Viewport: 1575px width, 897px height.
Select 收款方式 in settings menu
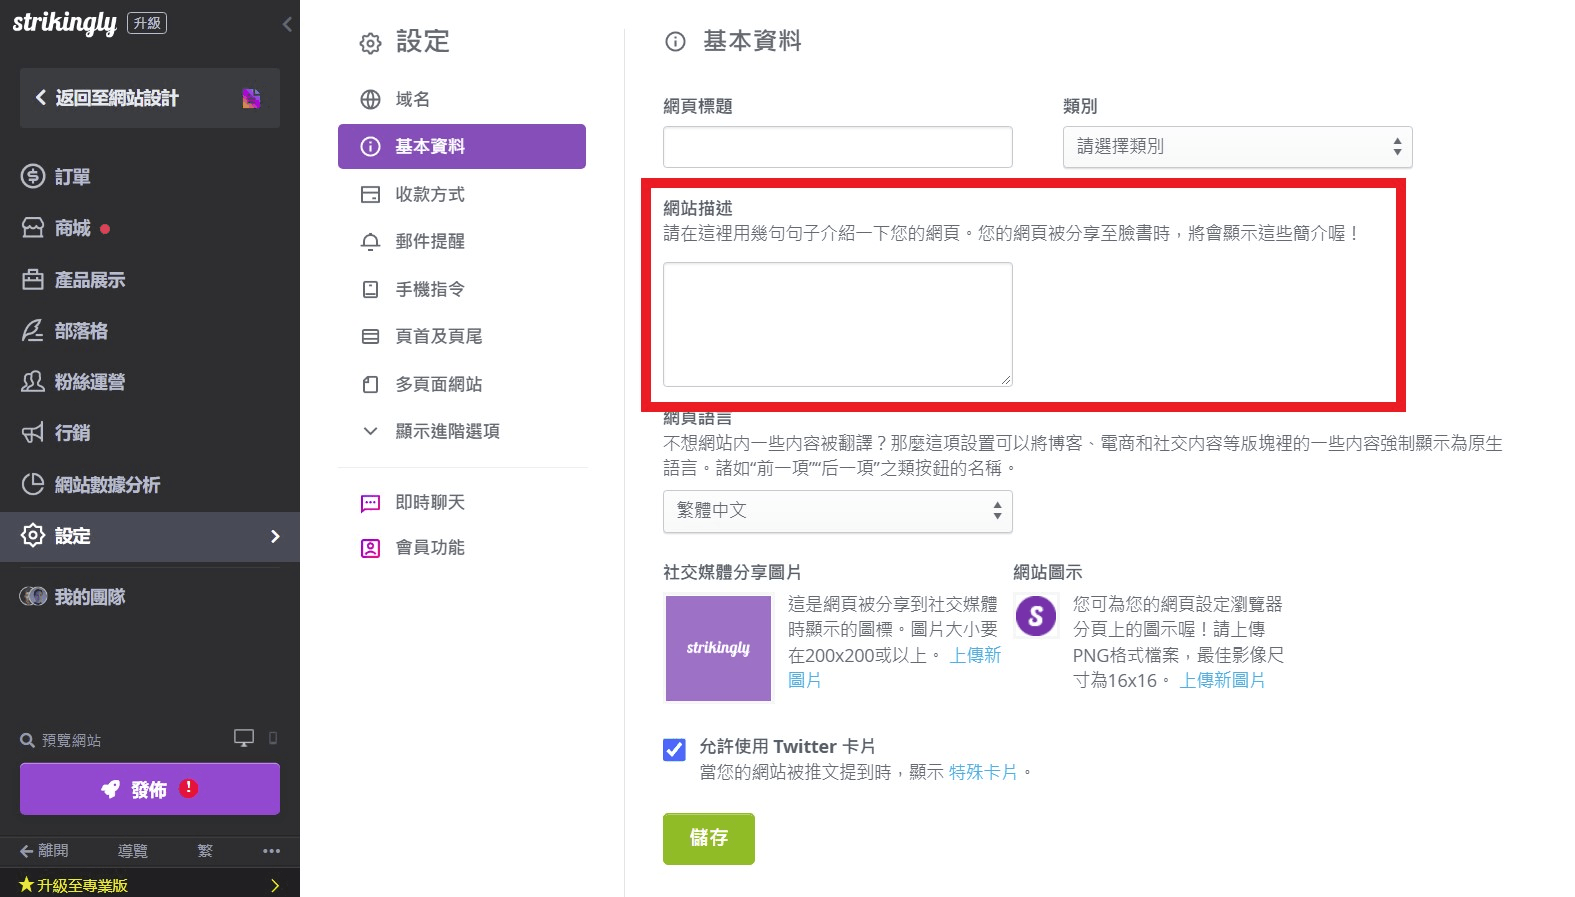pos(429,194)
